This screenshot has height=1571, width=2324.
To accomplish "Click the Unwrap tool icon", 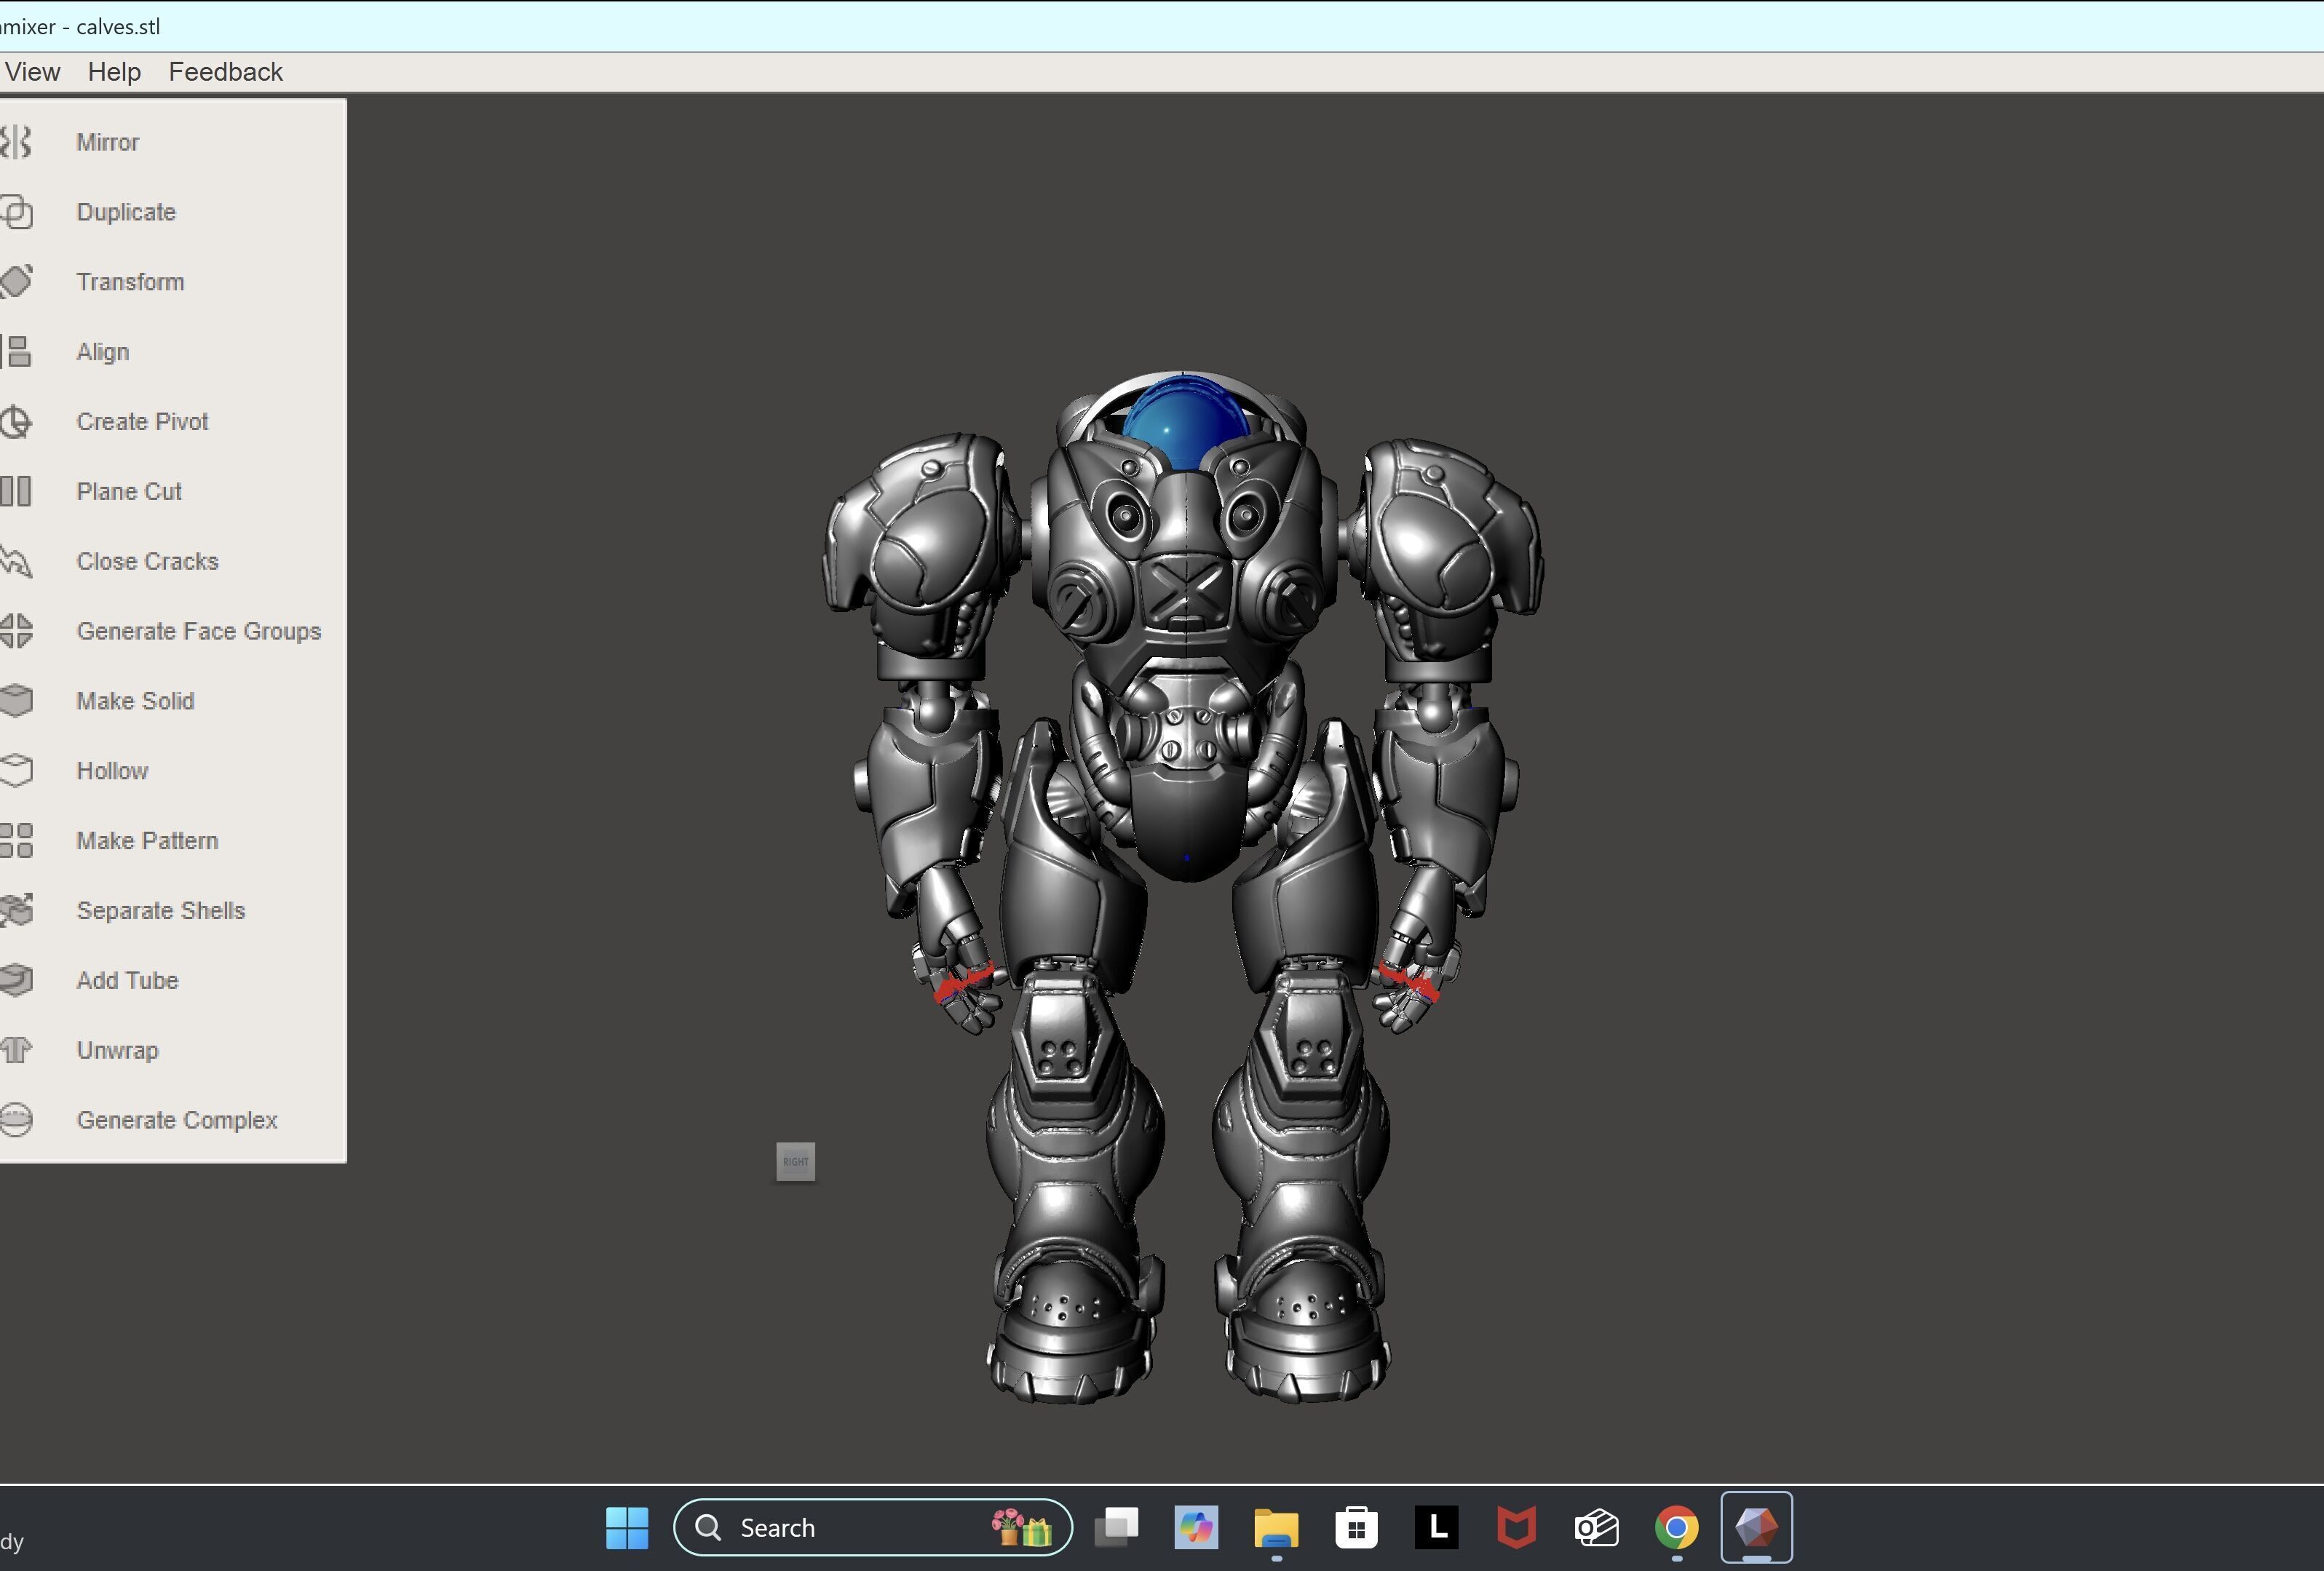I will pyautogui.click(x=16, y=1050).
